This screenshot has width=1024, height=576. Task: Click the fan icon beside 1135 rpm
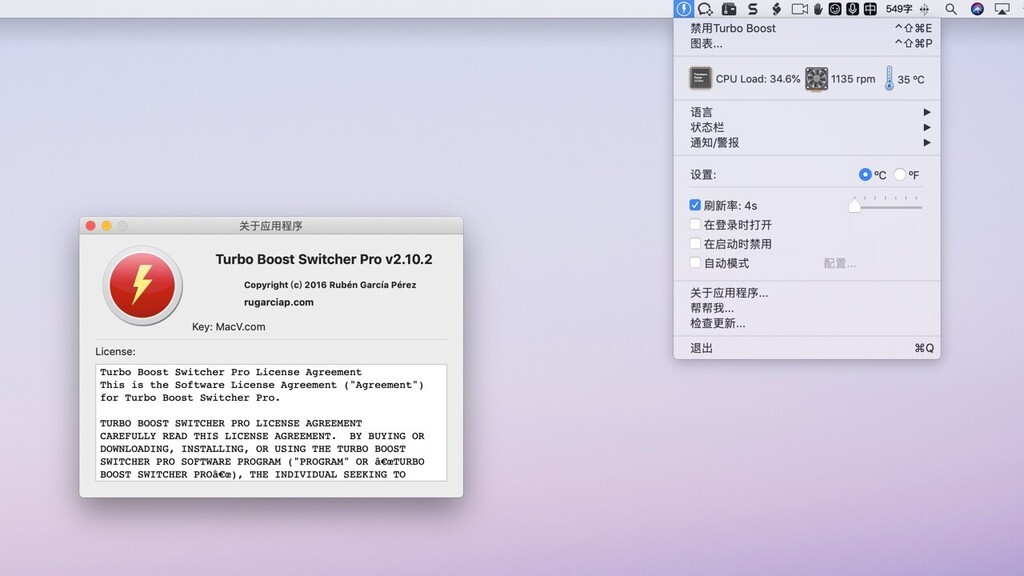click(816, 79)
